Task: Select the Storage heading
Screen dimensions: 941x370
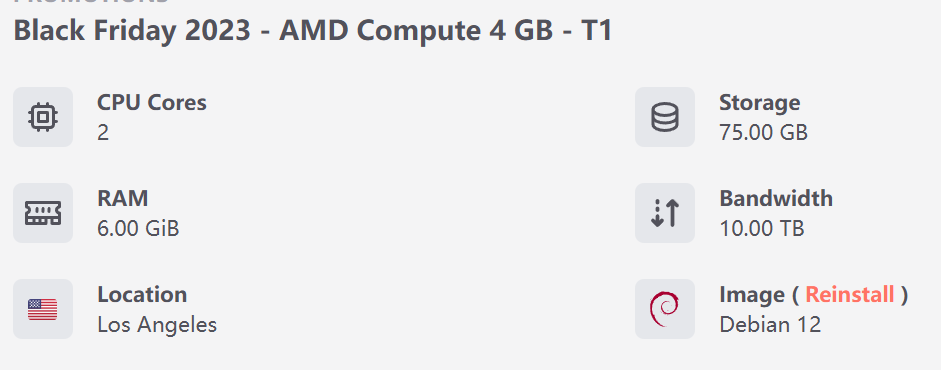Action: point(760,103)
